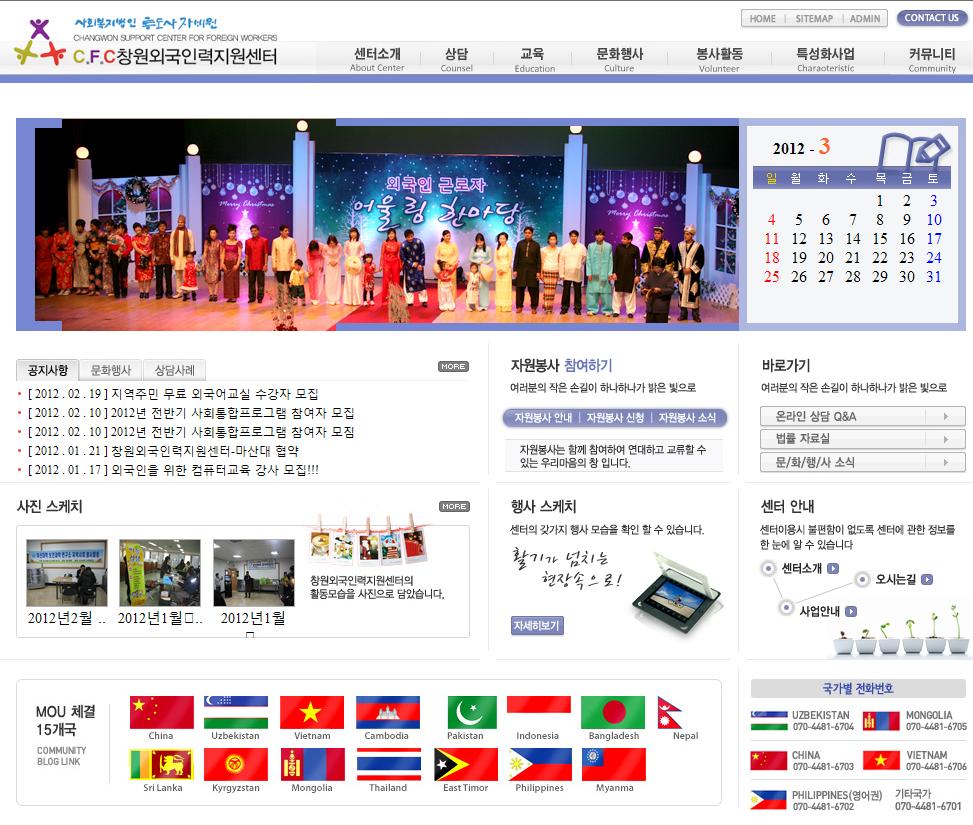Open 자원봉사 안내 link
Image resolution: width=973 pixels, height=825 pixels.
point(543,418)
